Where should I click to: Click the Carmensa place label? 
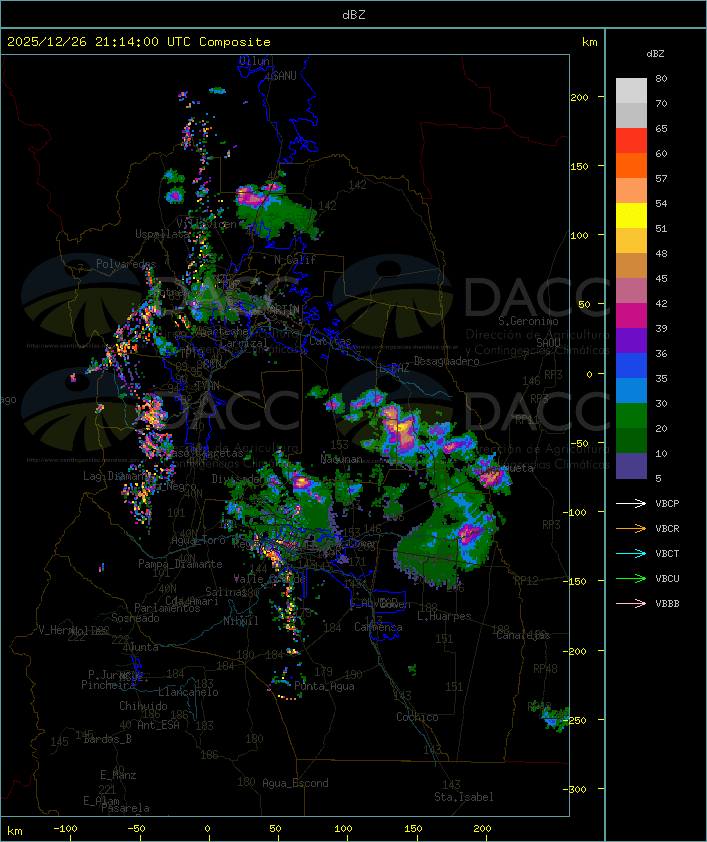[x=378, y=627]
